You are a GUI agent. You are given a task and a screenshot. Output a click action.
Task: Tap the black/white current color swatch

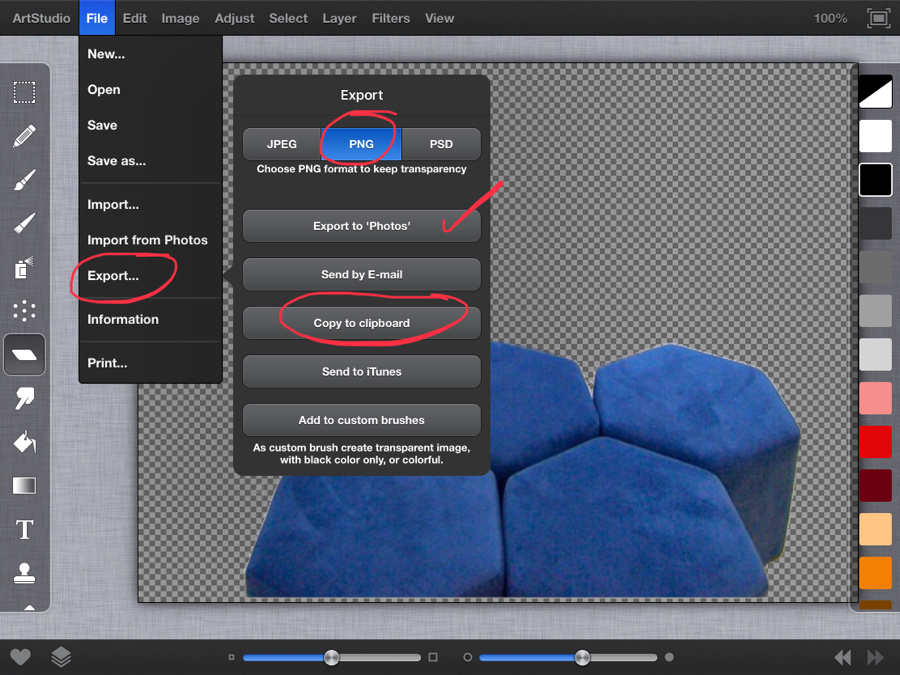pyautogui.click(x=875, y=92)
